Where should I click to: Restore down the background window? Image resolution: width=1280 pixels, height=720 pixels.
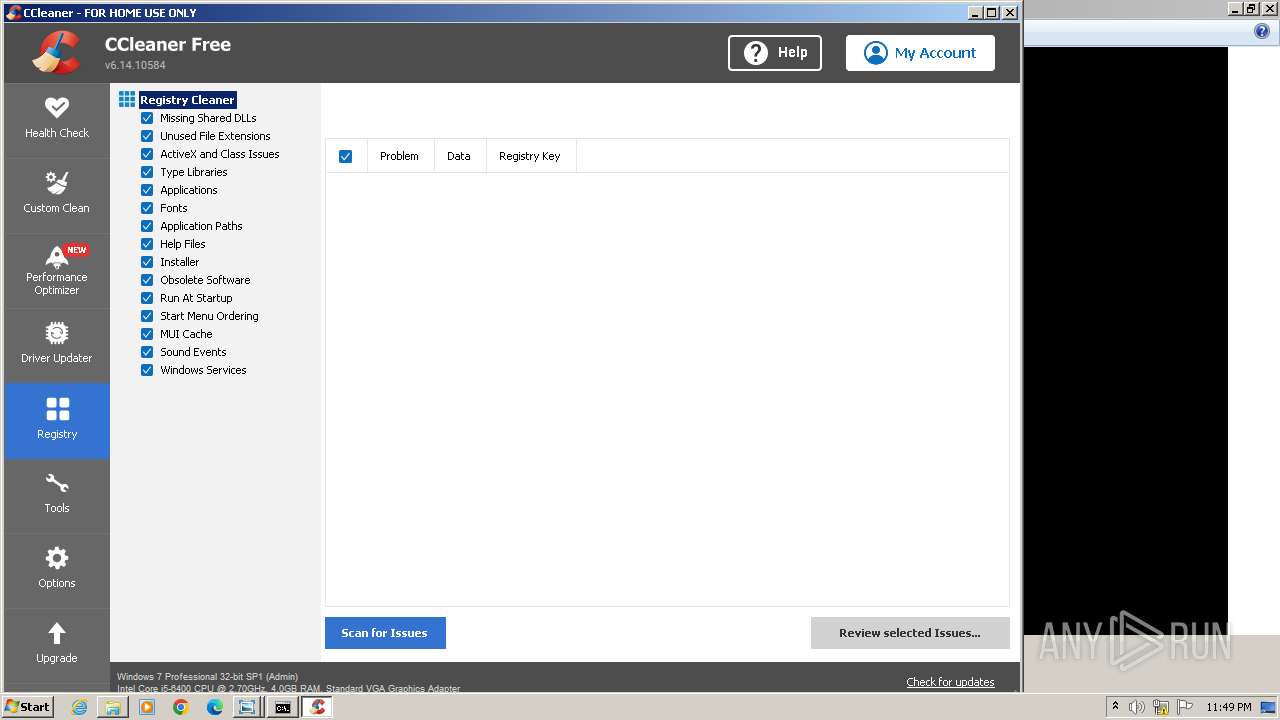[x=1251, y=9]
